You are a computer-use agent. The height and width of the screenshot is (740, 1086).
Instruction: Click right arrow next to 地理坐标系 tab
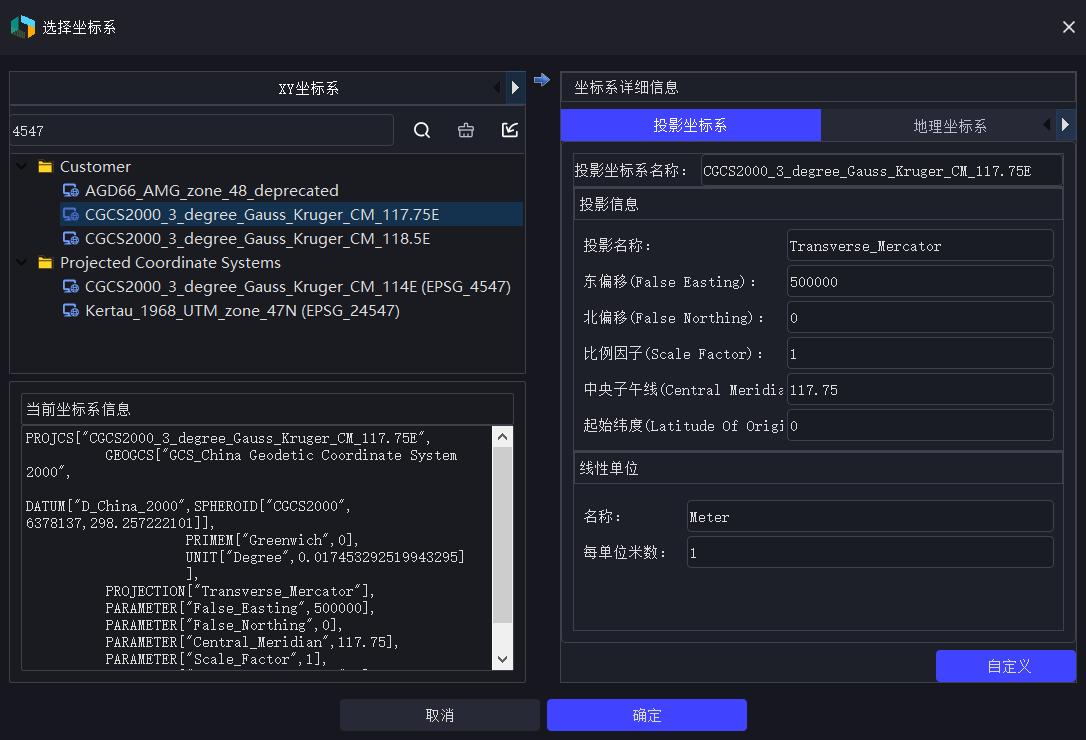(1065, 125)
